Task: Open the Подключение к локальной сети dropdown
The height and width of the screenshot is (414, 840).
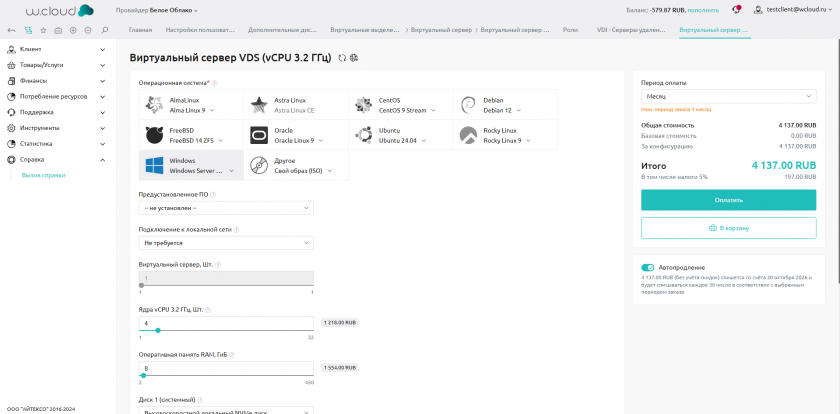Action: point(226,243)
